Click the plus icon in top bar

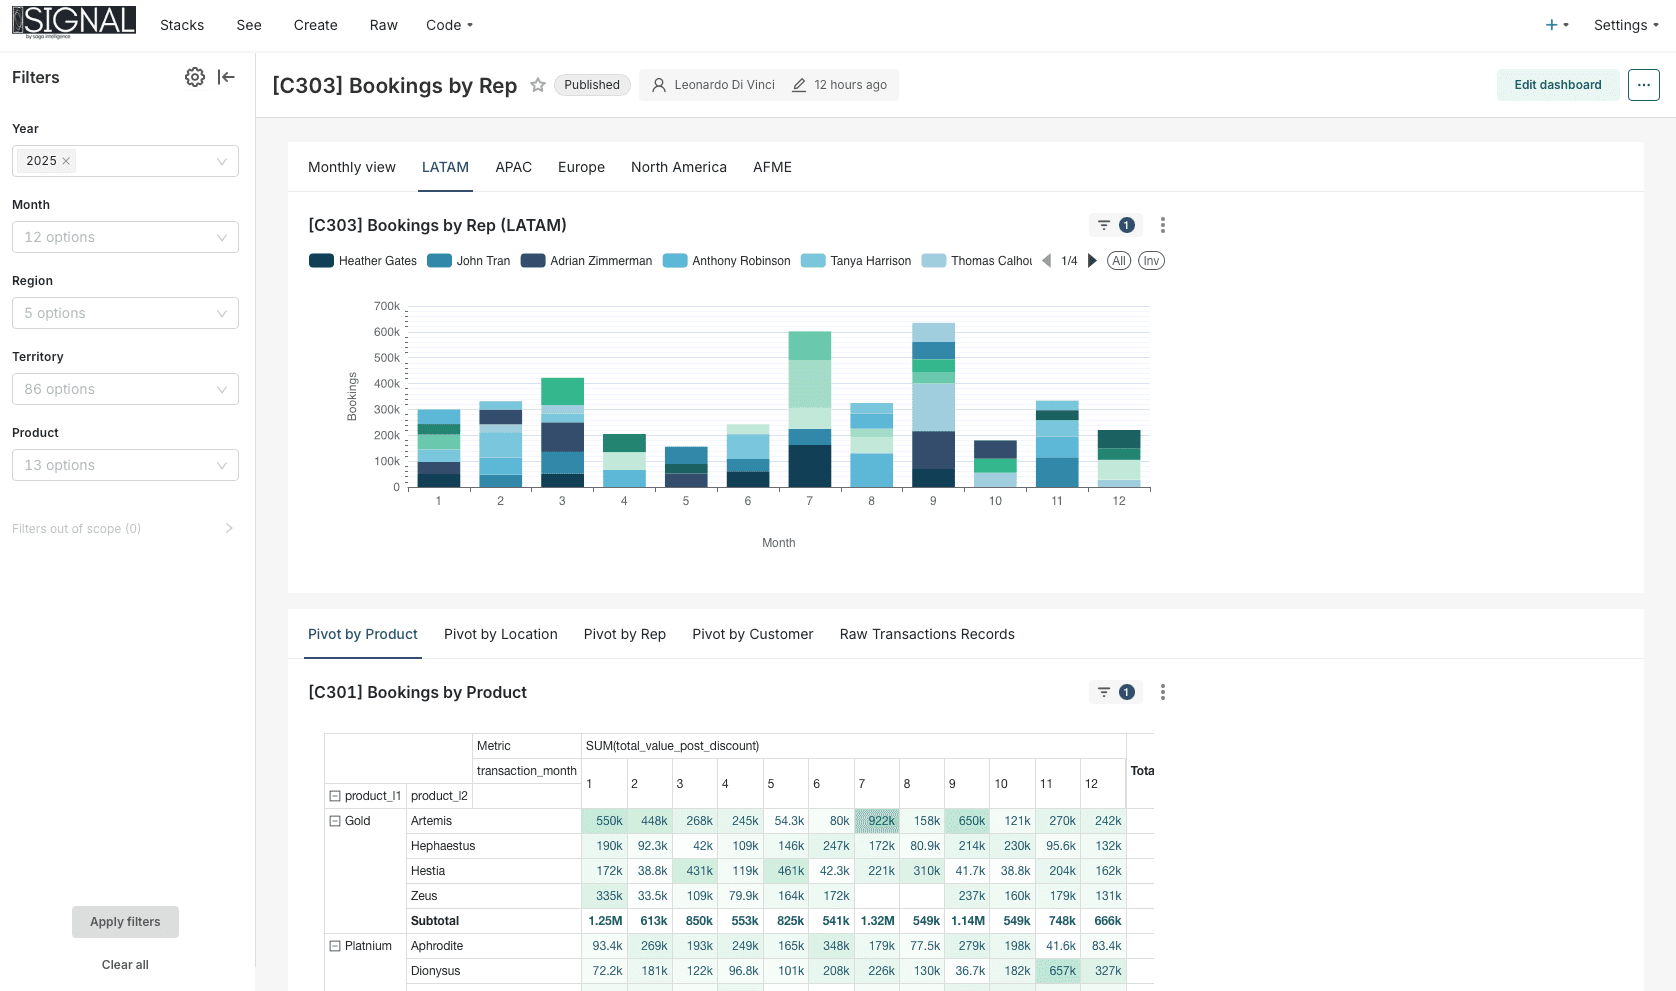point(1552,25)
